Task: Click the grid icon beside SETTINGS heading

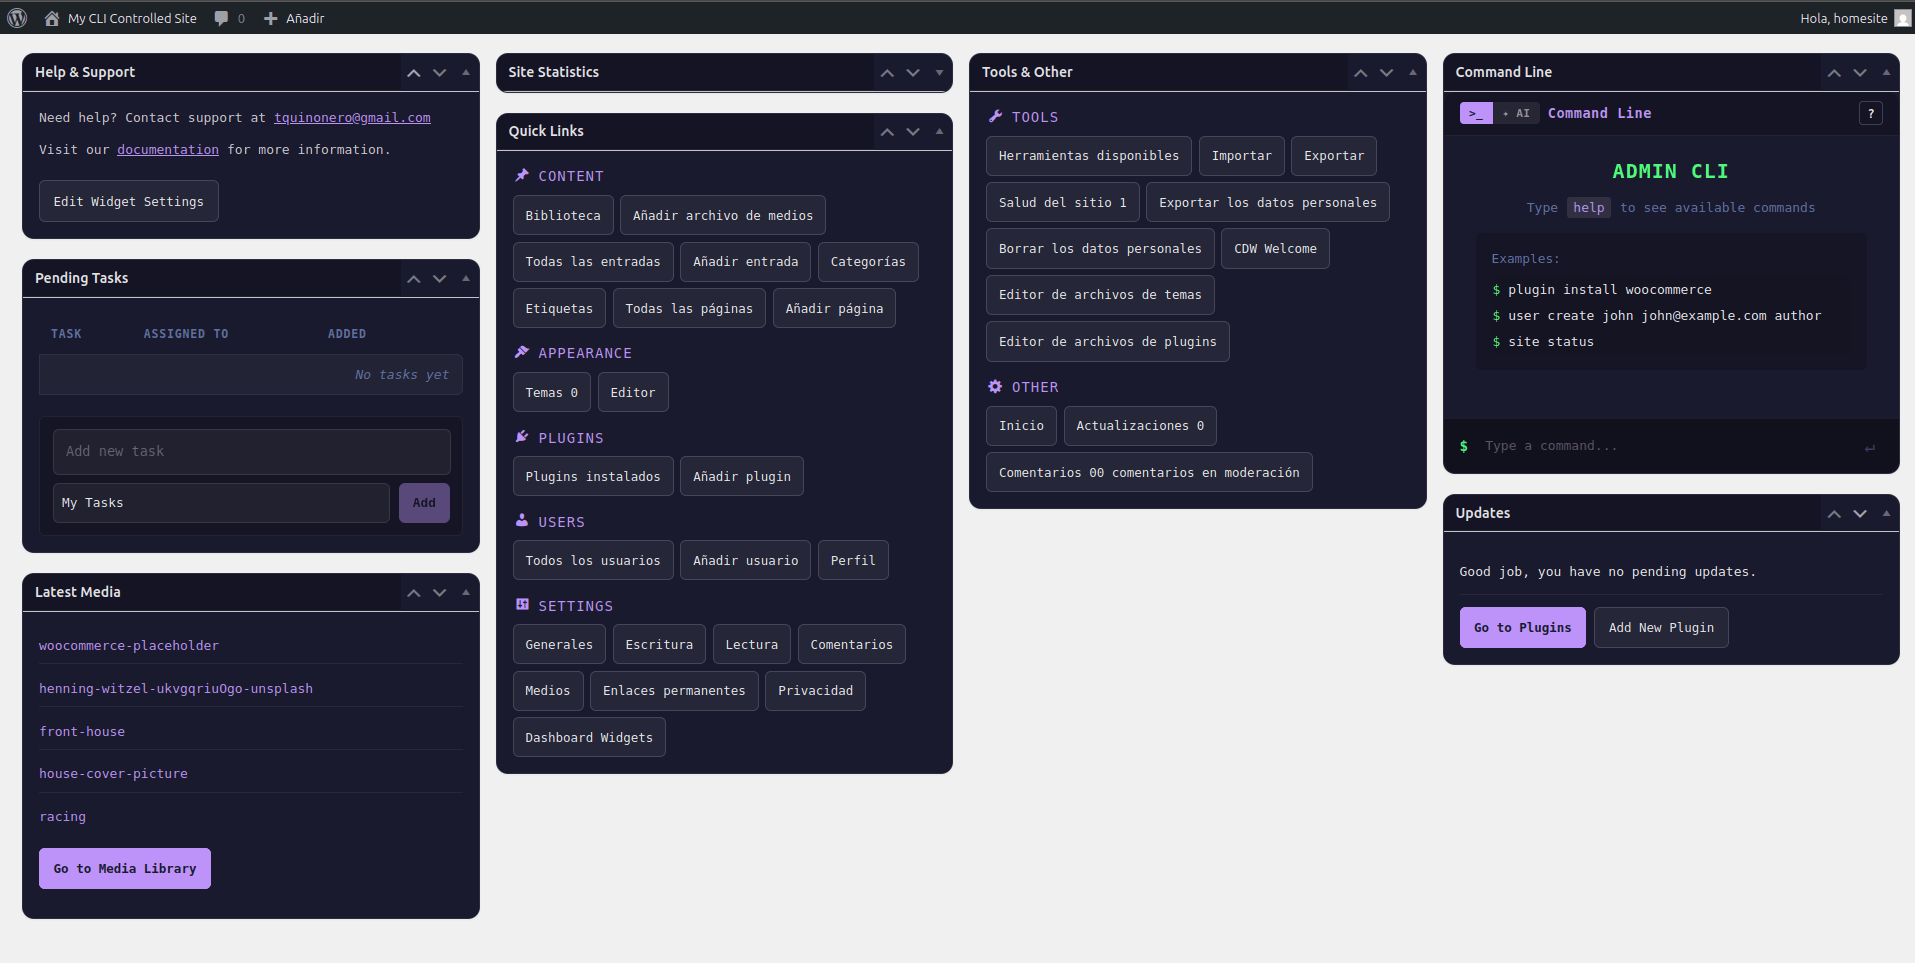Action: [521, 605]
